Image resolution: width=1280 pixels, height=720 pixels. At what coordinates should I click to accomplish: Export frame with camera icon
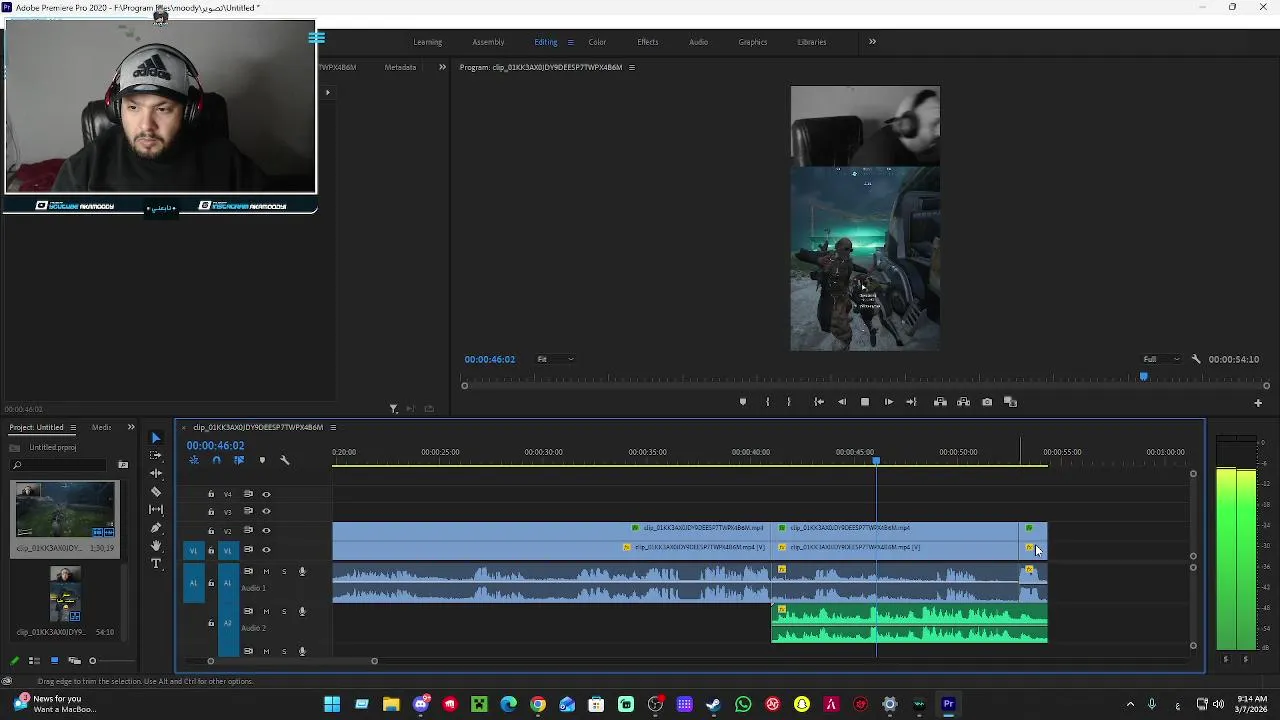pos(987,402)
